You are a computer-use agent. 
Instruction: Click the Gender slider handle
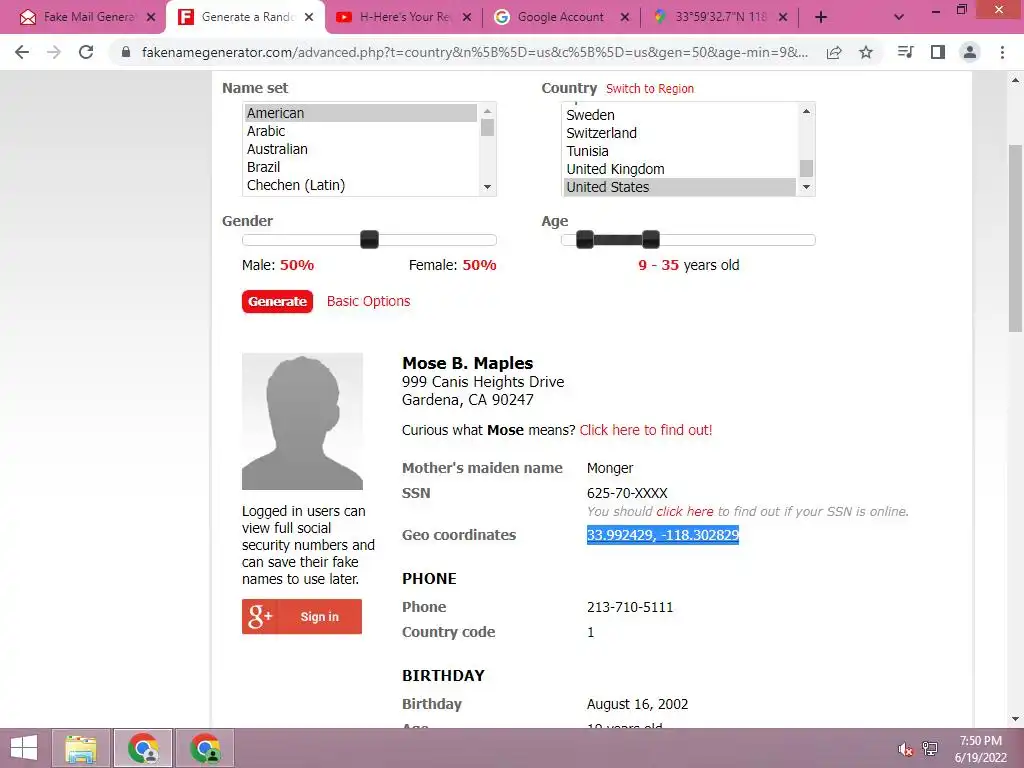click(x=370, y=240)
